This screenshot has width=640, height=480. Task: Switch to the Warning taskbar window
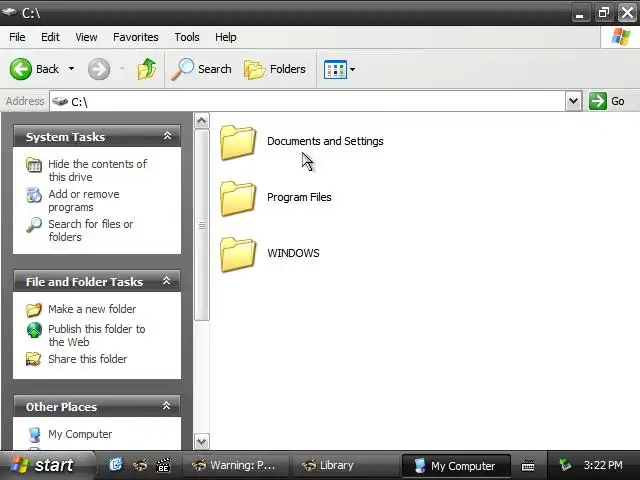click(234, 465)
